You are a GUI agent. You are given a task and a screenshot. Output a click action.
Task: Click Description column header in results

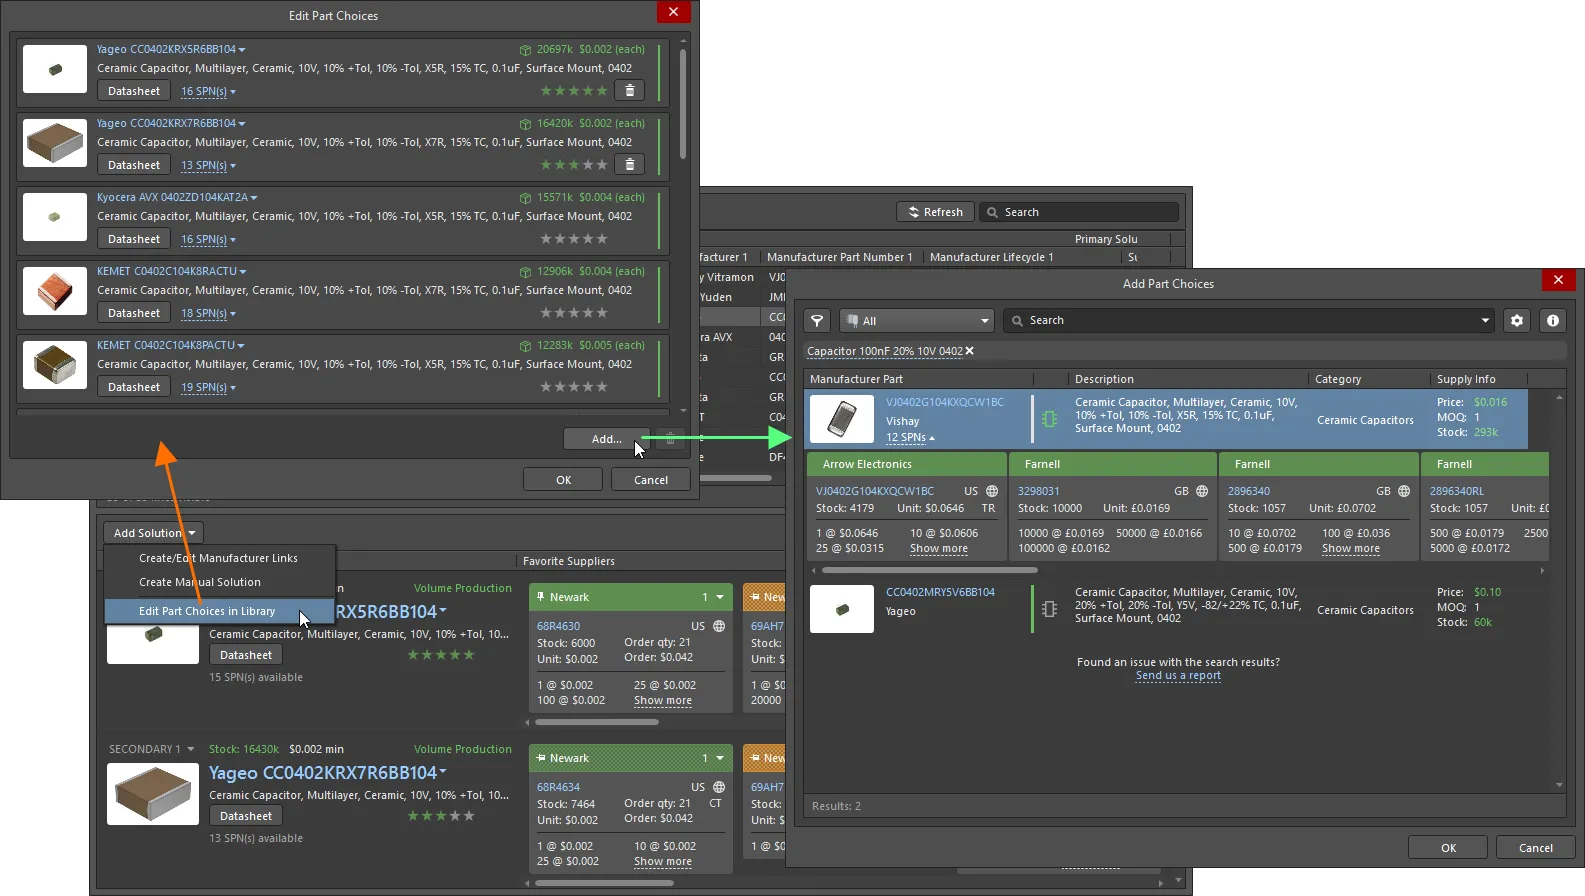[1104, 379]
